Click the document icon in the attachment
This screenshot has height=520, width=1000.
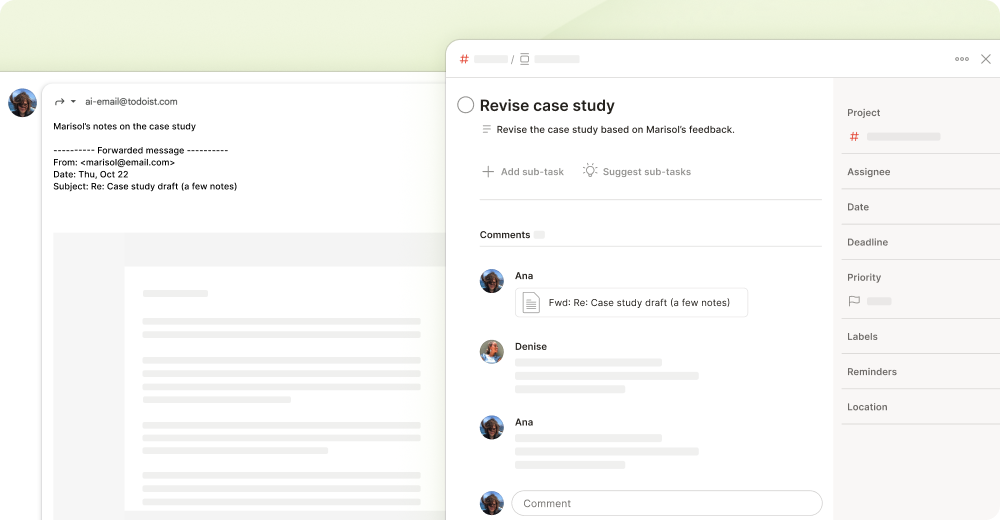[531, 302]
